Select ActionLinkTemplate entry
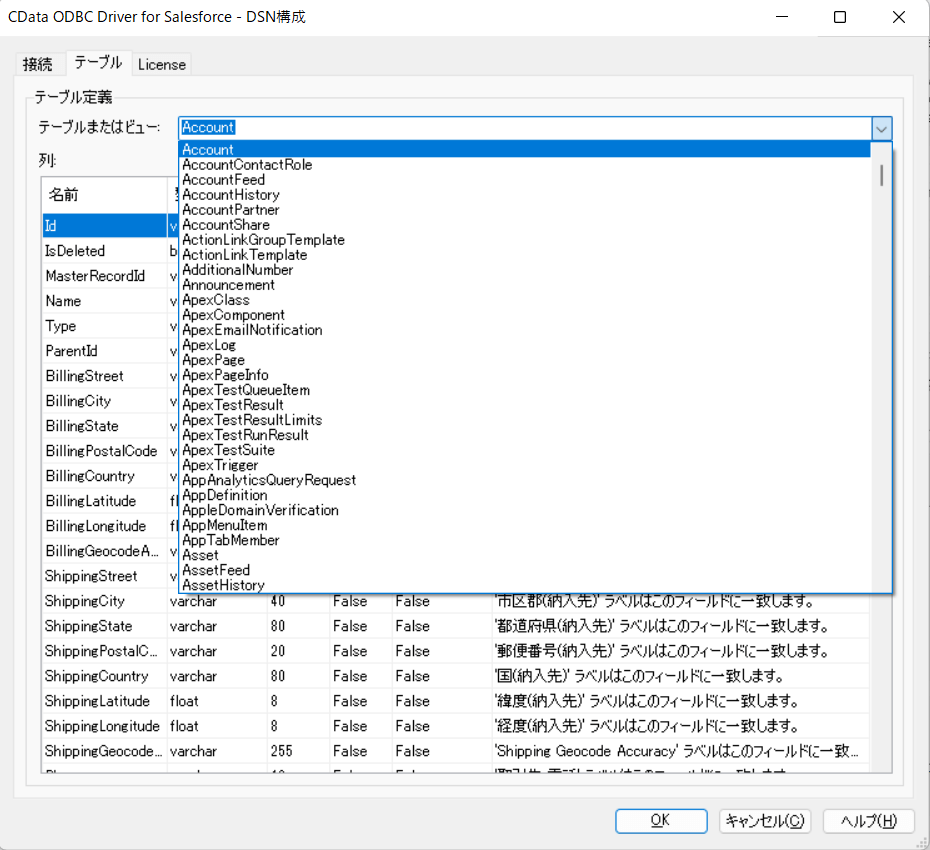The height and width of the screenshot is (850, 930). [x=525, y=255]
